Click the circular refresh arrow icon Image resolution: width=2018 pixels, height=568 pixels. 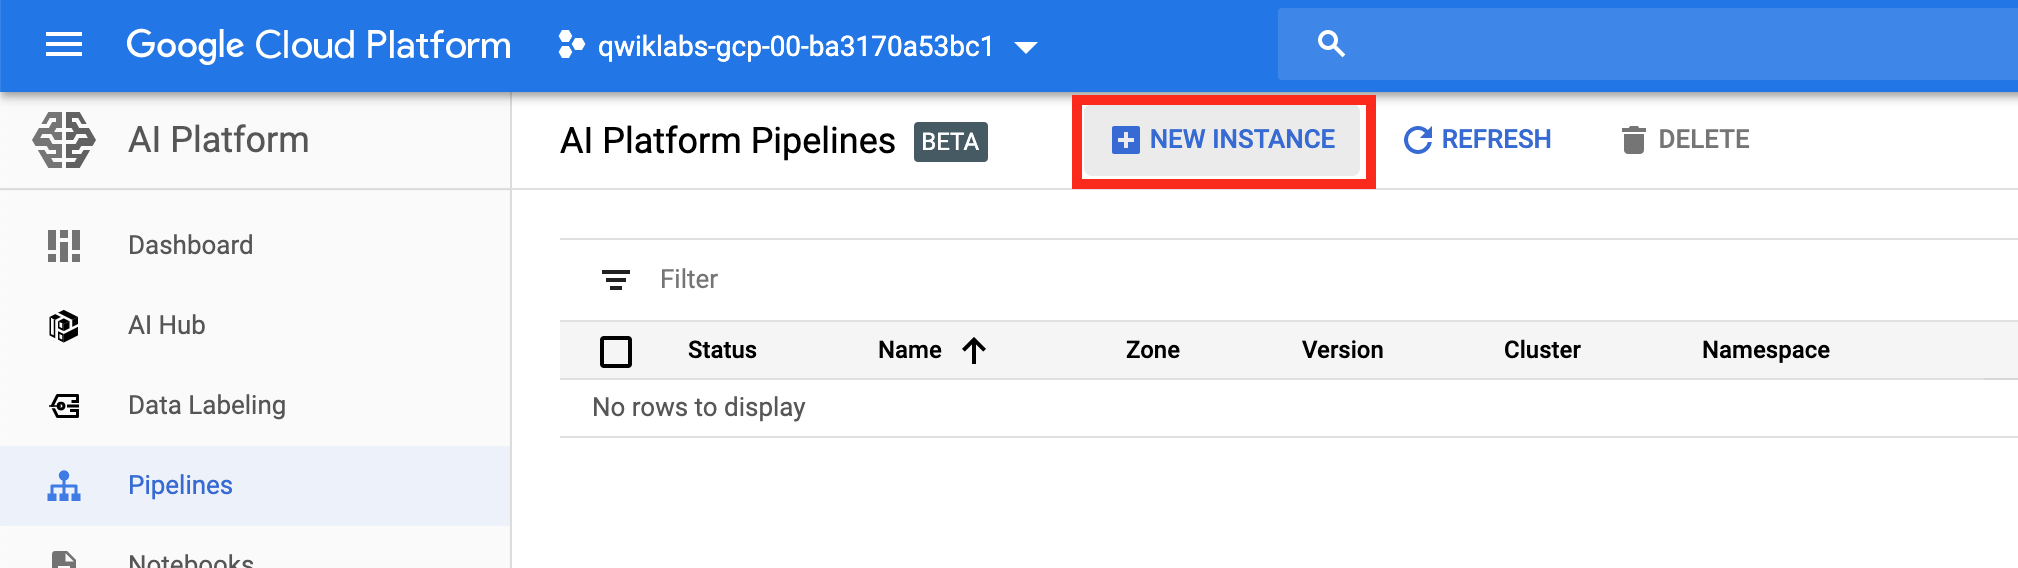tap(1418, 140)
